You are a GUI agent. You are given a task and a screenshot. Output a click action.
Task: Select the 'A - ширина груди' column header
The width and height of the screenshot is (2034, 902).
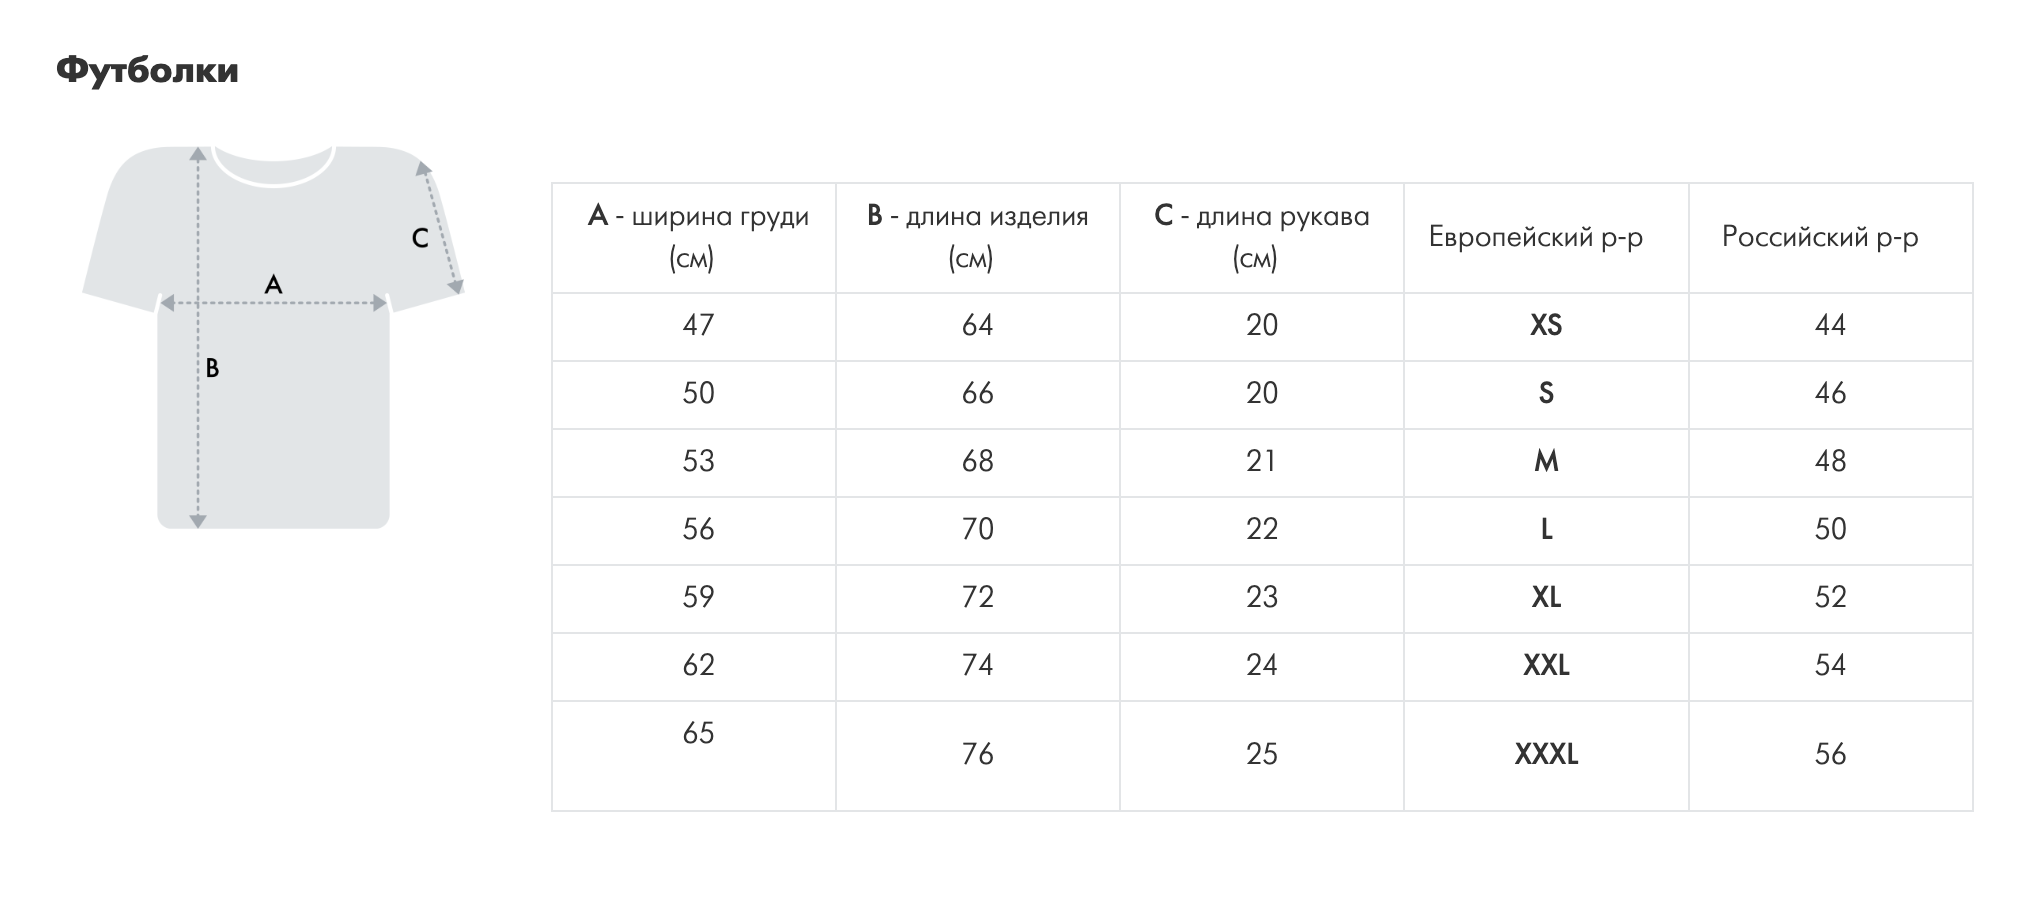pos(698,237)
